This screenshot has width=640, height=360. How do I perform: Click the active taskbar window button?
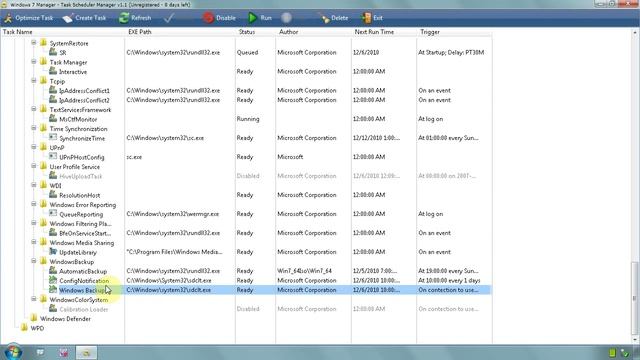[86, 352]
